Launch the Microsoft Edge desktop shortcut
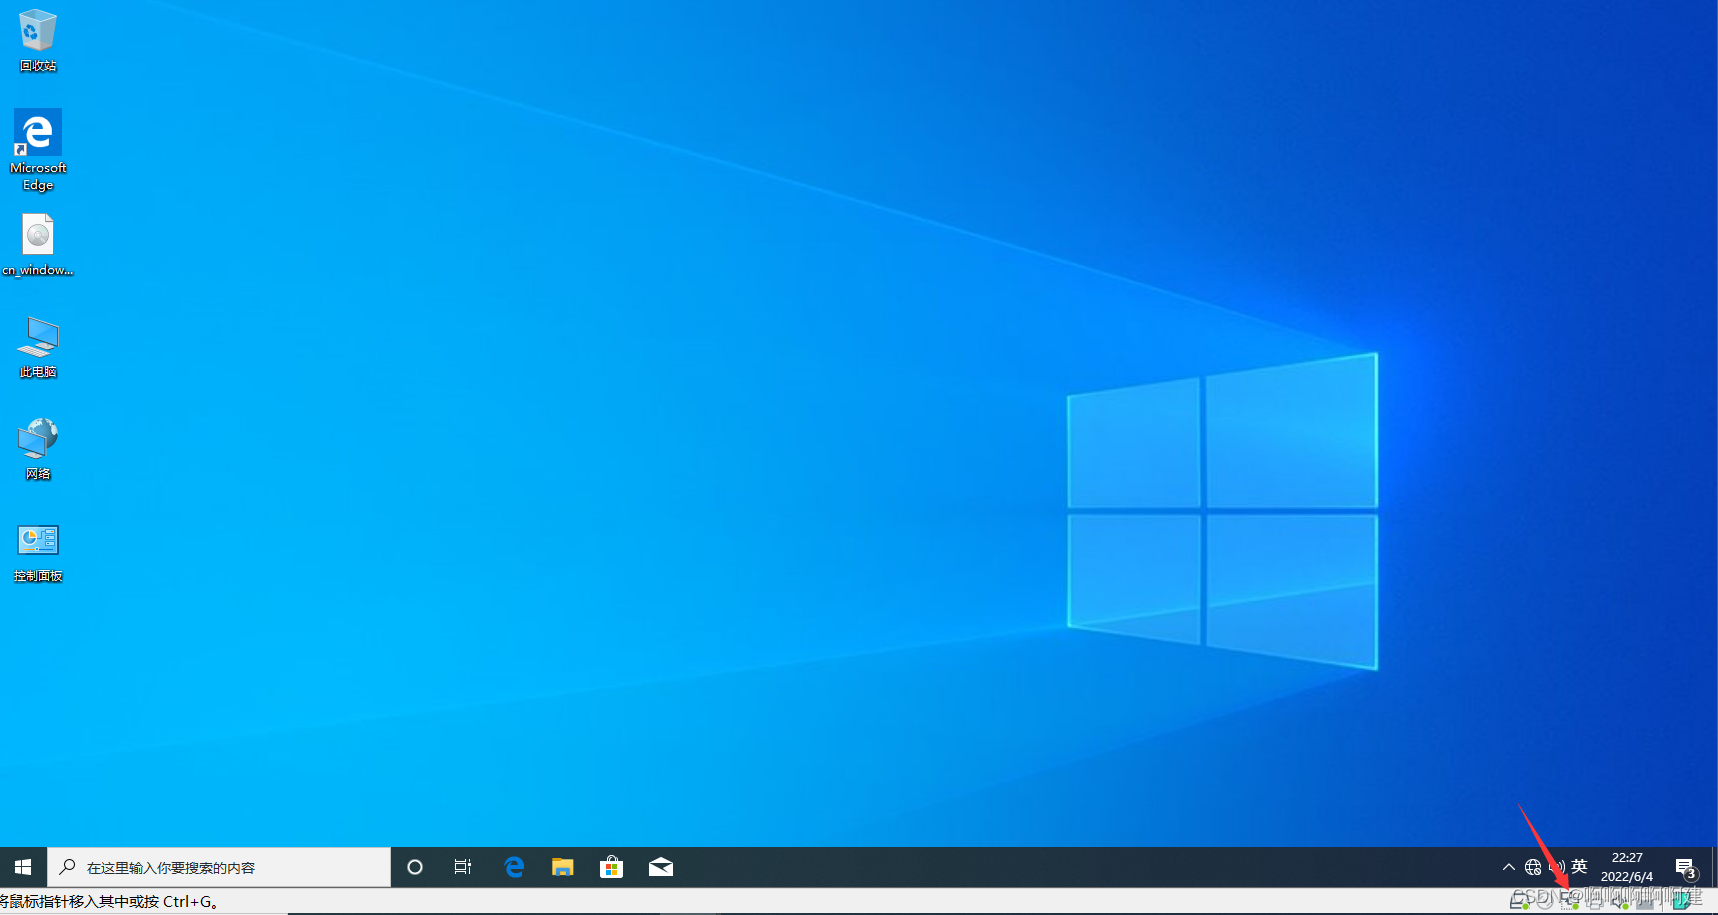This screenshot has height=915, width=1718. pos(38,150)
